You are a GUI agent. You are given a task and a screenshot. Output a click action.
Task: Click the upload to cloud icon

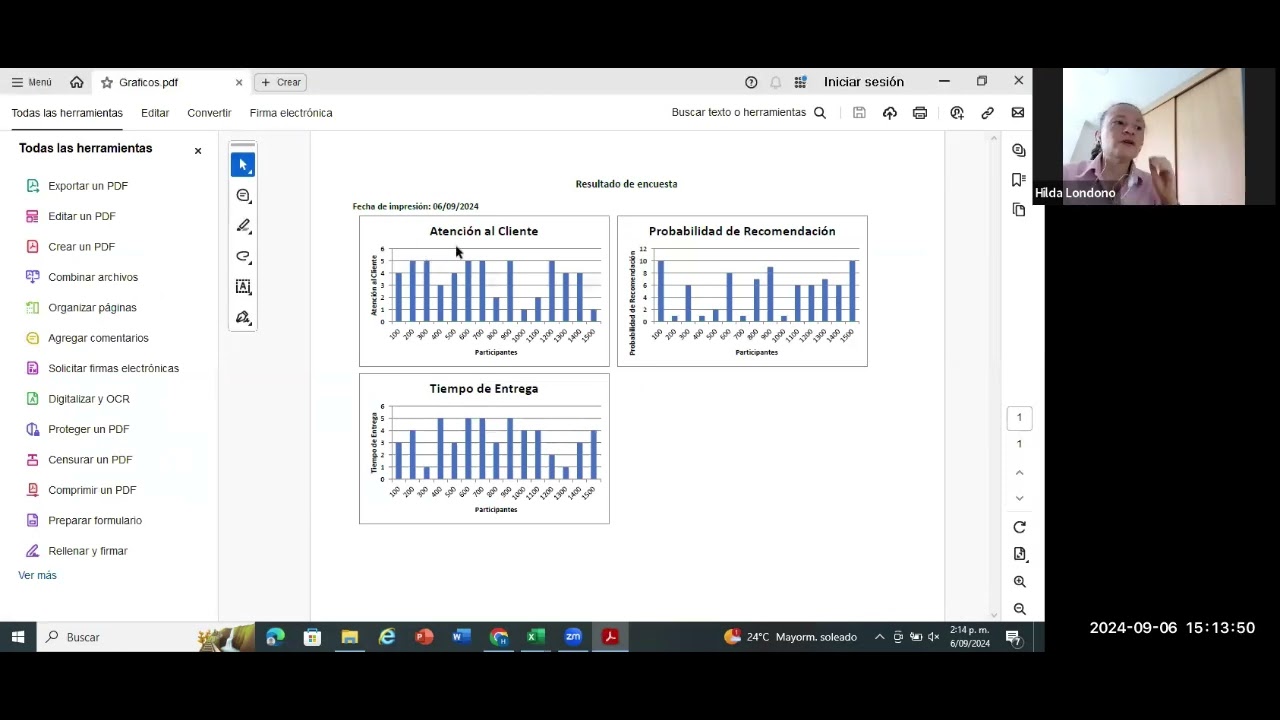click(890, 113)
